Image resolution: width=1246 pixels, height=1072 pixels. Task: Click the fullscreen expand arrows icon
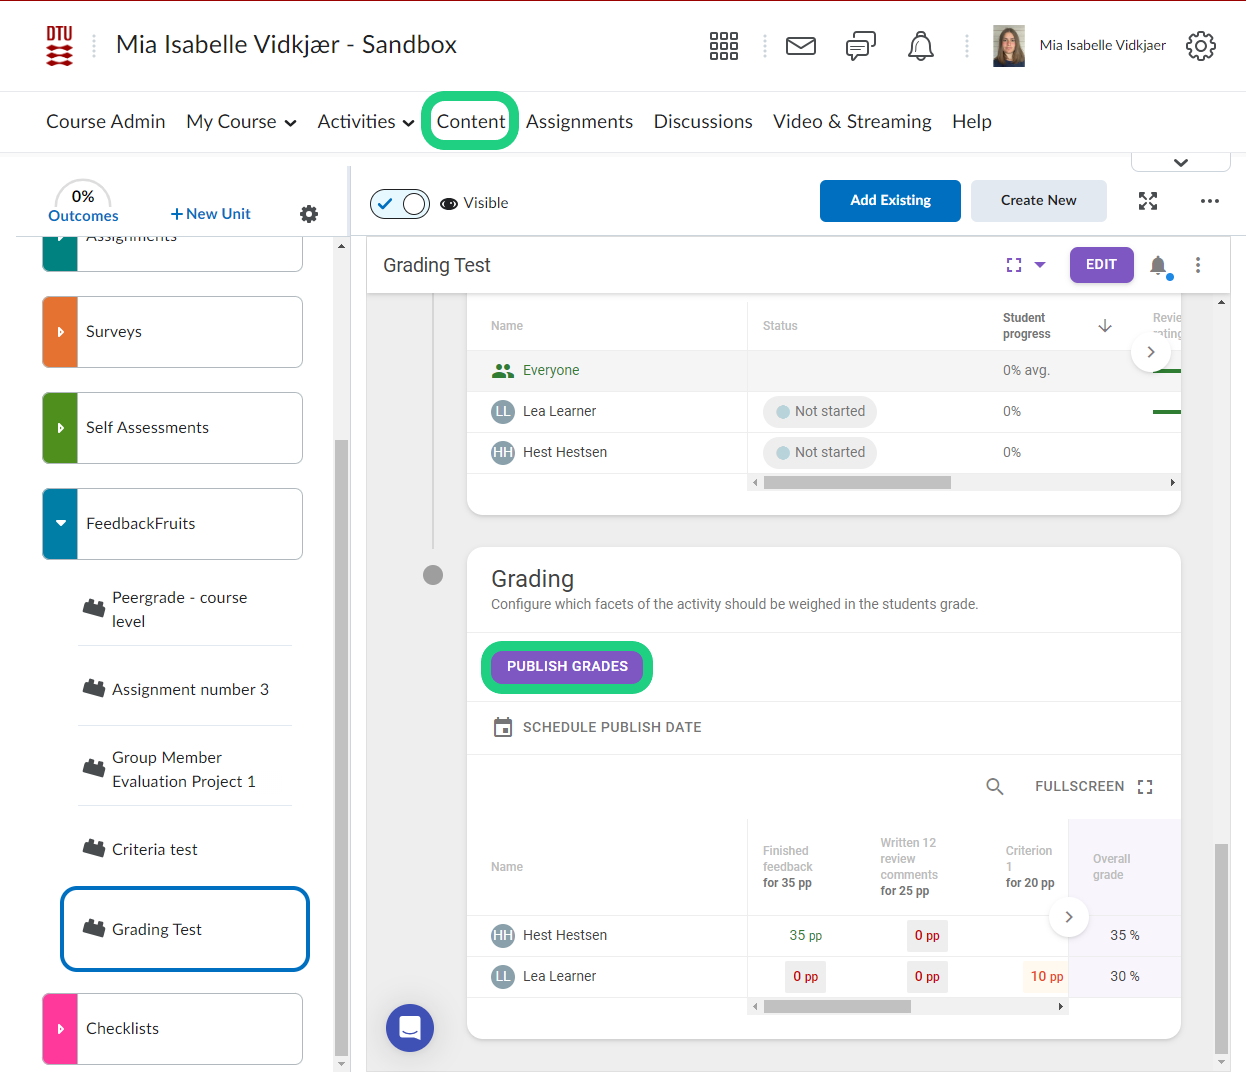pyautogui.click(x=1147, y=201)
